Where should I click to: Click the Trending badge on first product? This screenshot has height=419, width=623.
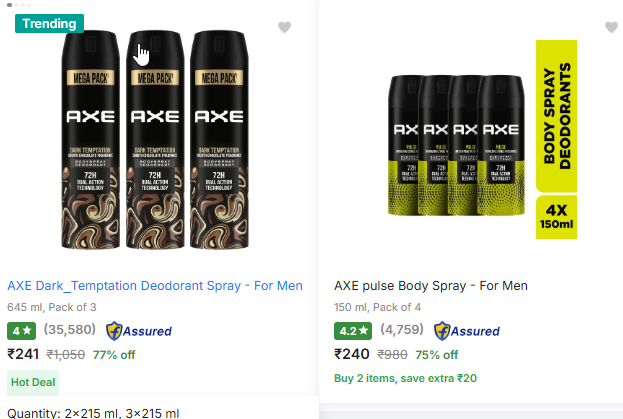(x=49, y=23)
